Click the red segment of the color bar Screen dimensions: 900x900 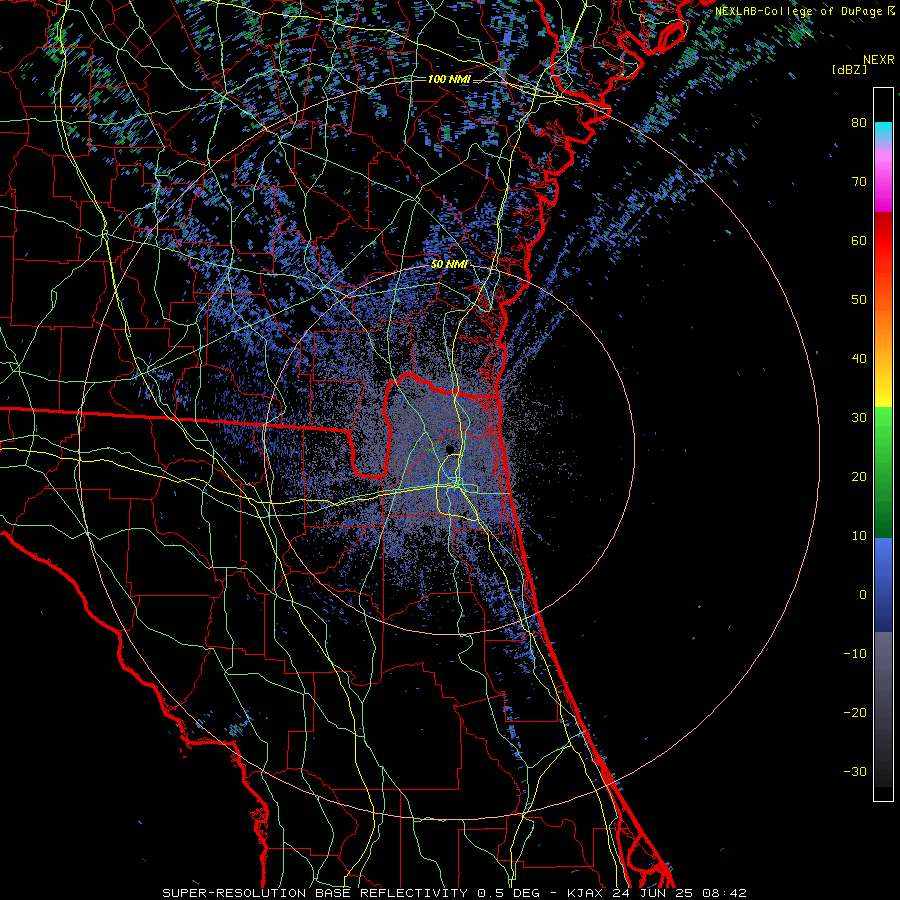[x=883, y=241]
